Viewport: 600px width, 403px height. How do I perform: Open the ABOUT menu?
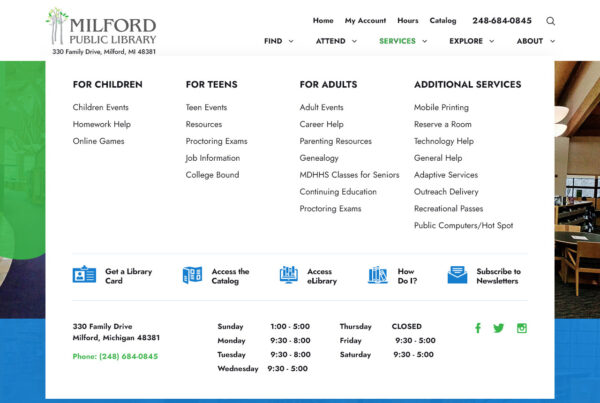tap(530, 41)
